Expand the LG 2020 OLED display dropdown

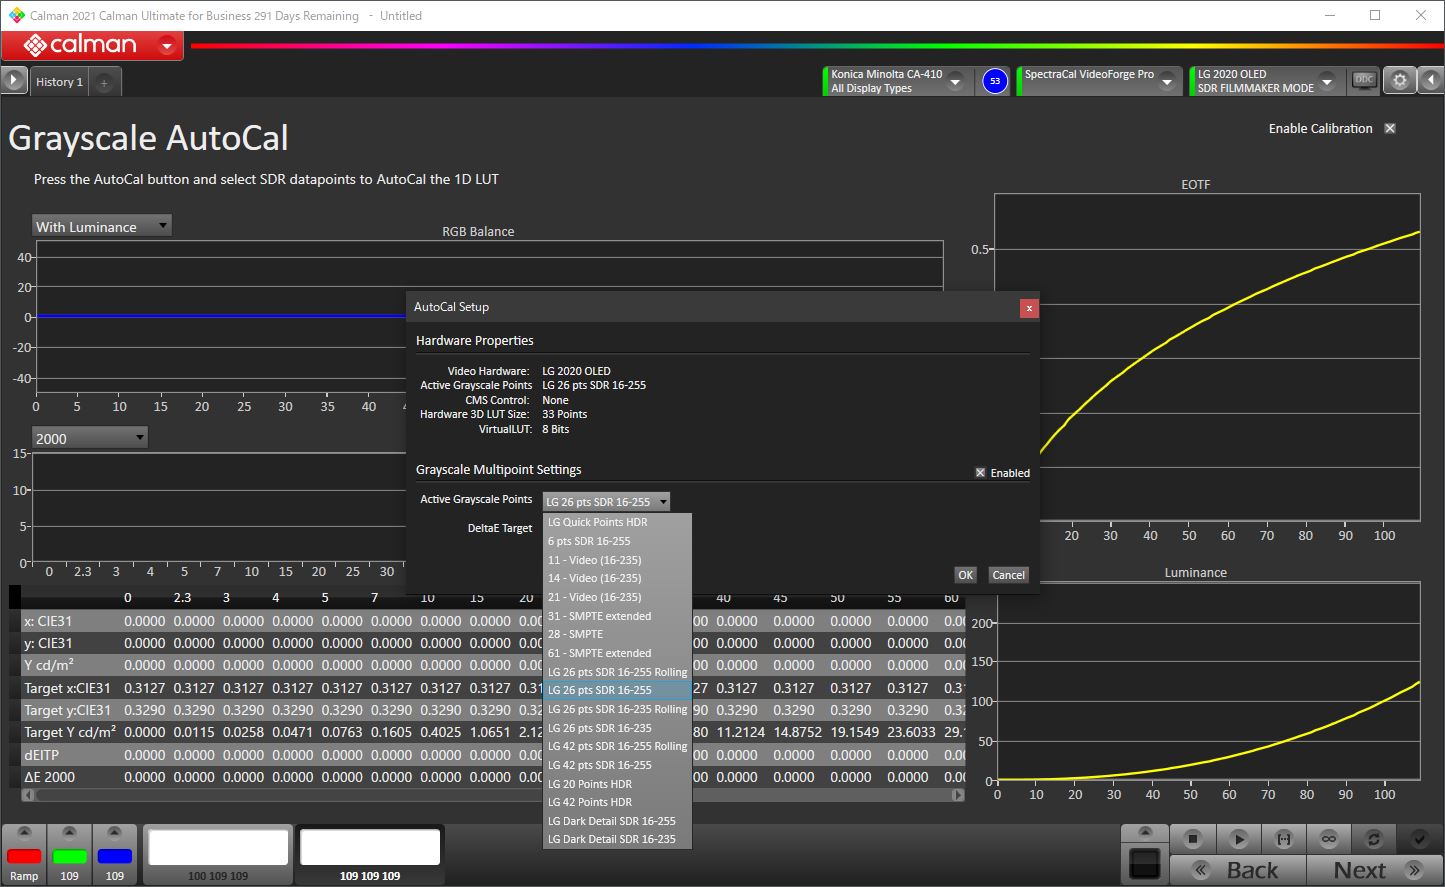point(1327,81)
